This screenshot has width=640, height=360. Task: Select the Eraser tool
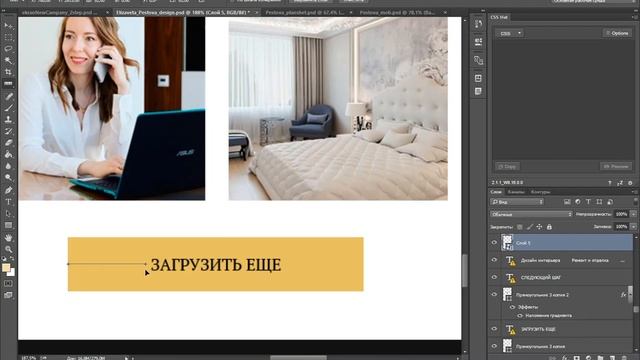coord(8,143)
